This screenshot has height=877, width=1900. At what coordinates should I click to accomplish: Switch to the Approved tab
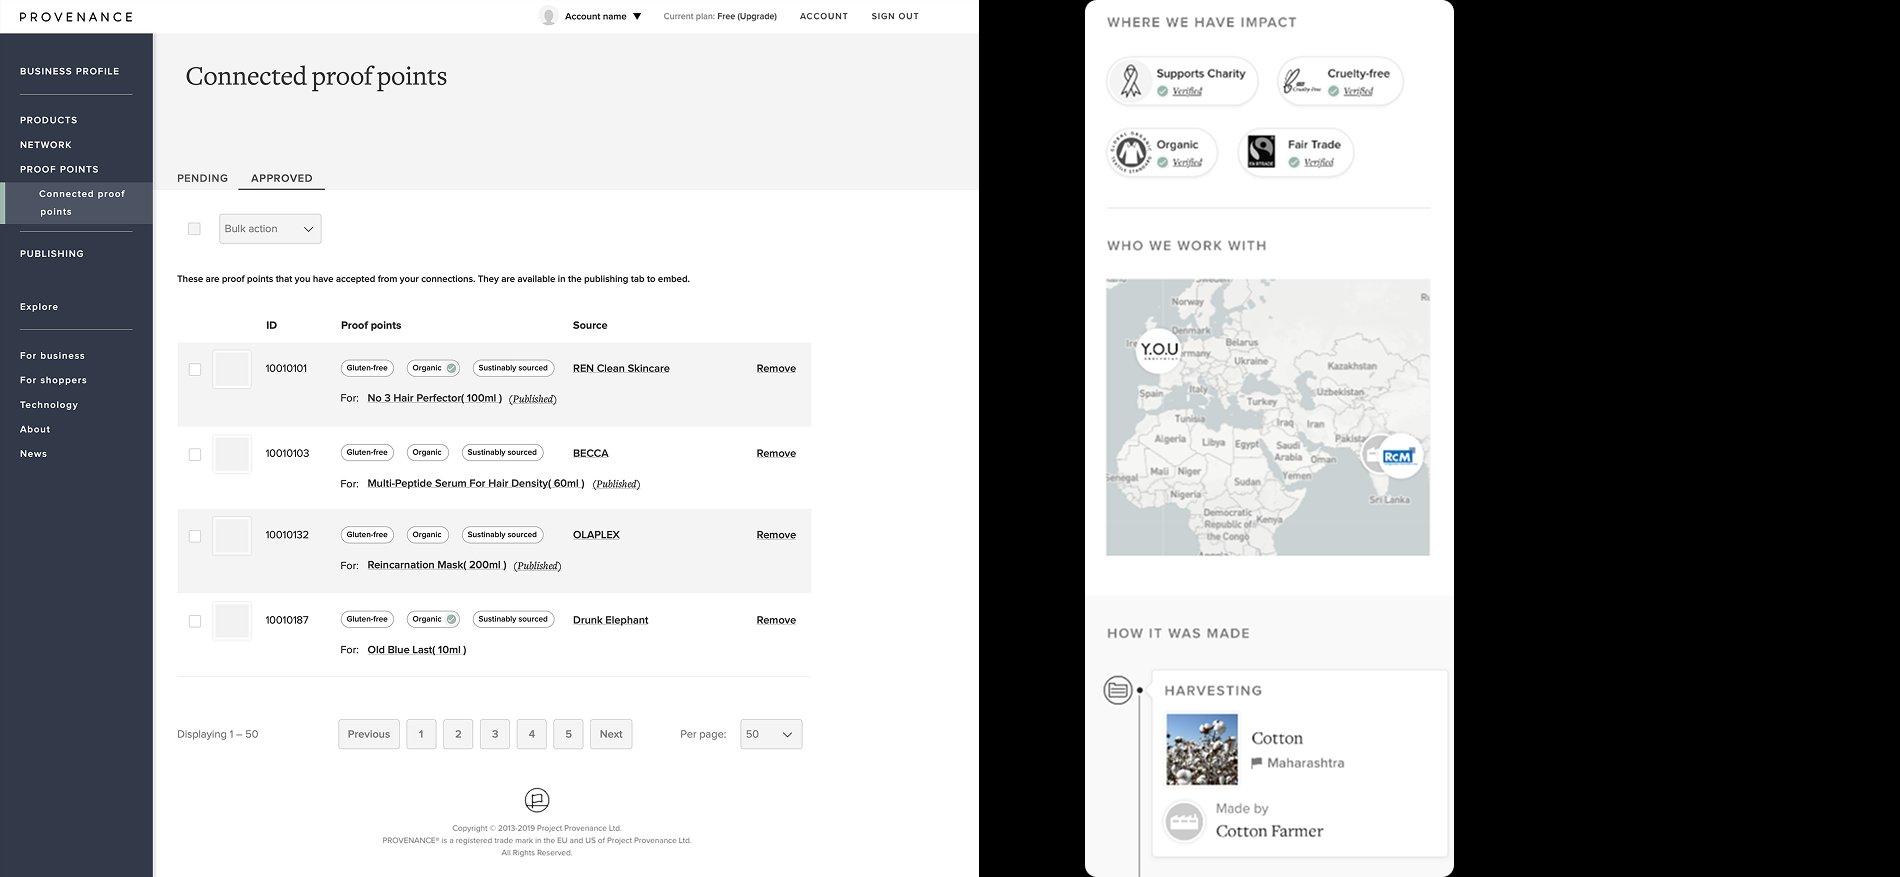tap(282, 178)
